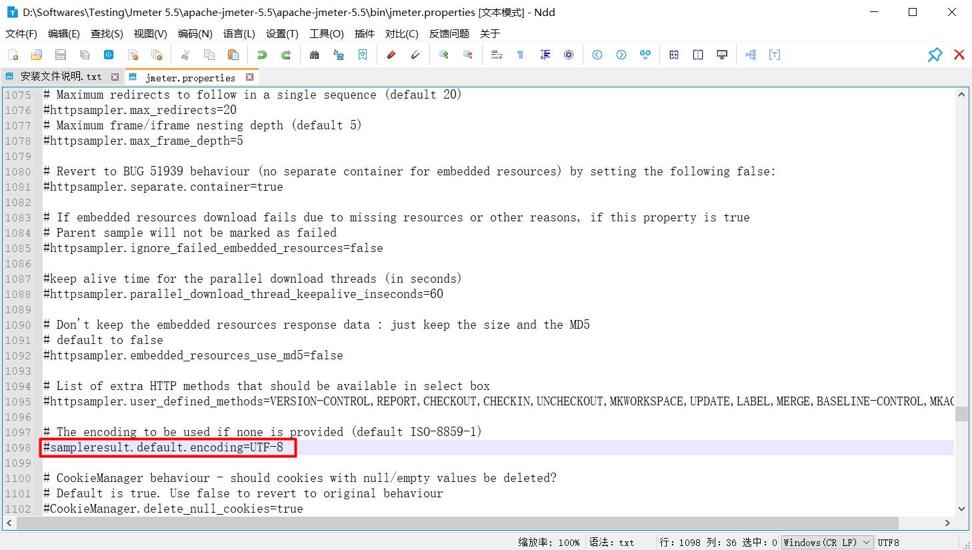Screen dimensions: 972x550
Task: Click the blue left-arrow navigation icon
Action: click(x=597, y=55)
